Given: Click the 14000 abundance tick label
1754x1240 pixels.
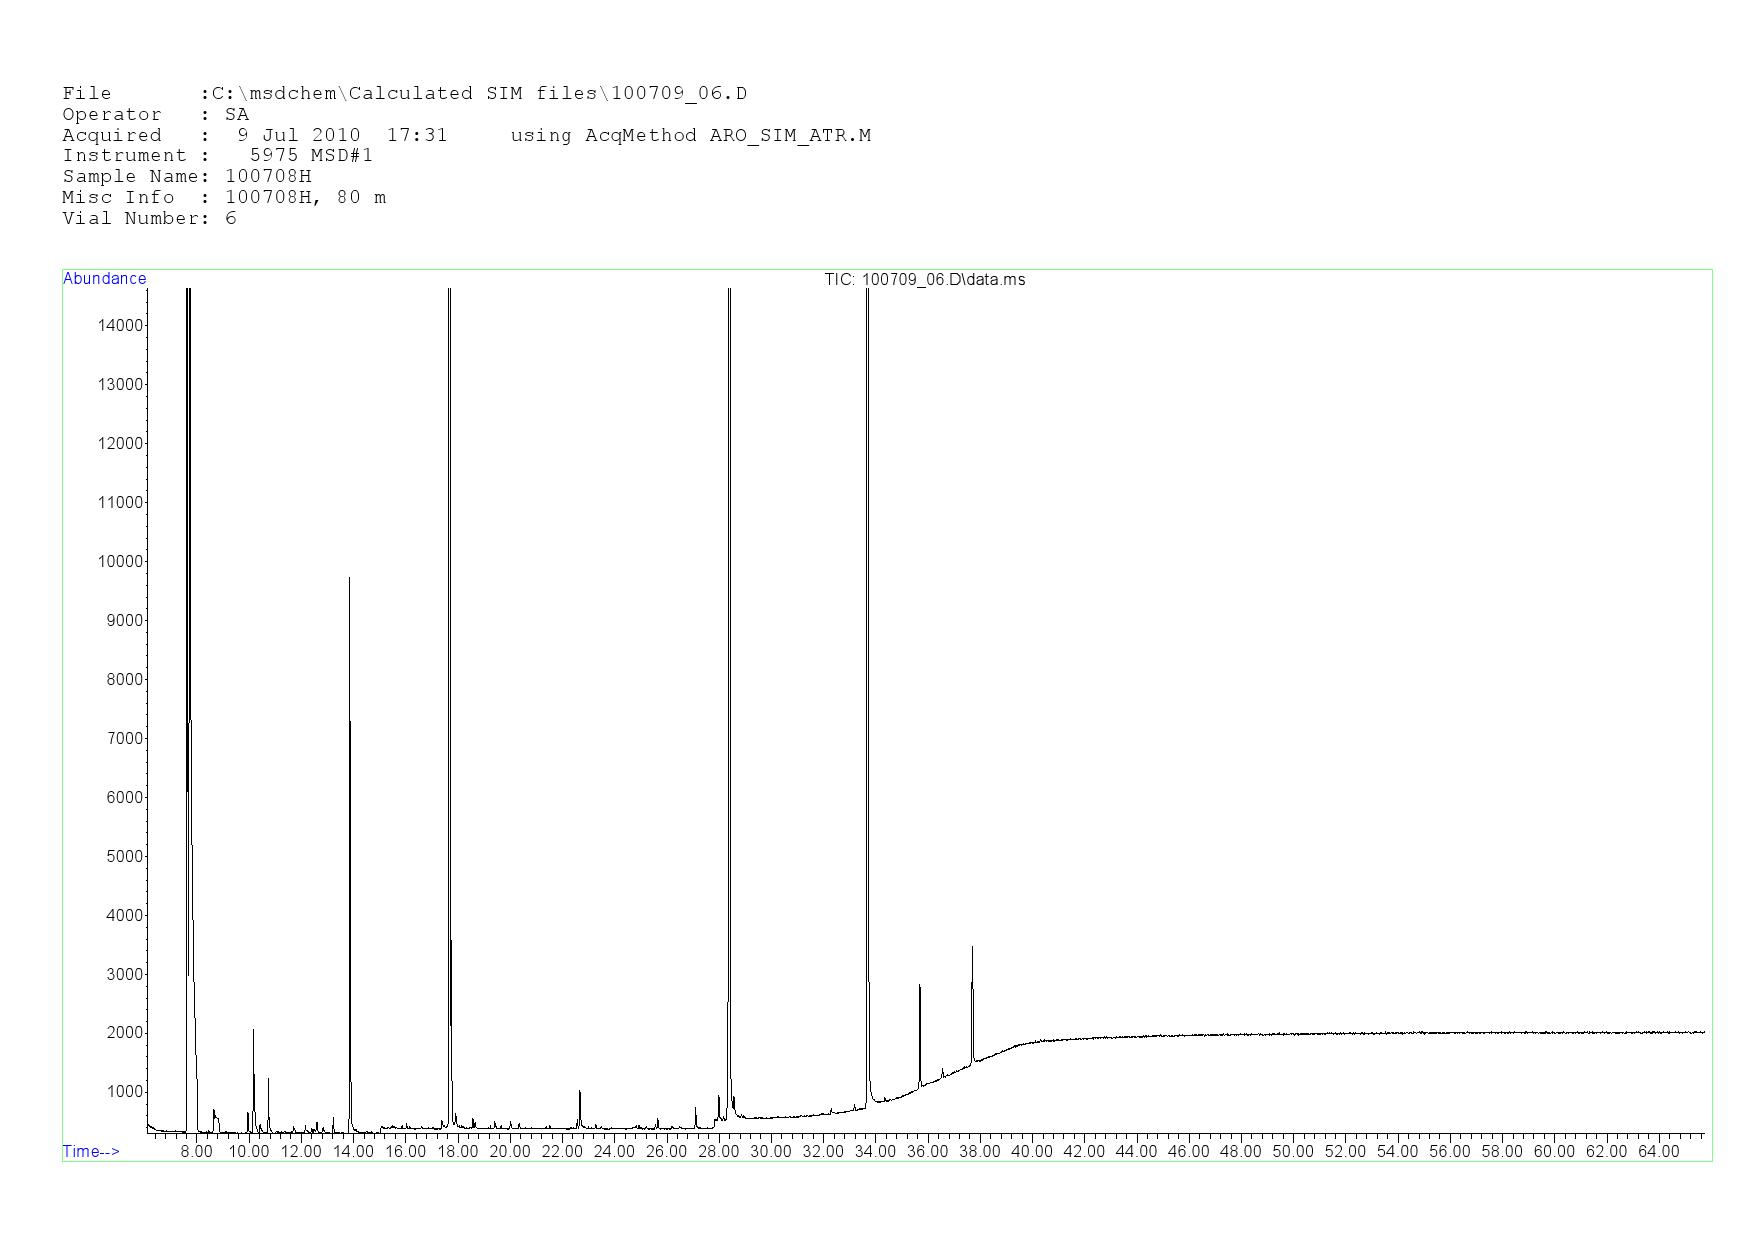Looking at the screenshot, I should coord(120,325).
